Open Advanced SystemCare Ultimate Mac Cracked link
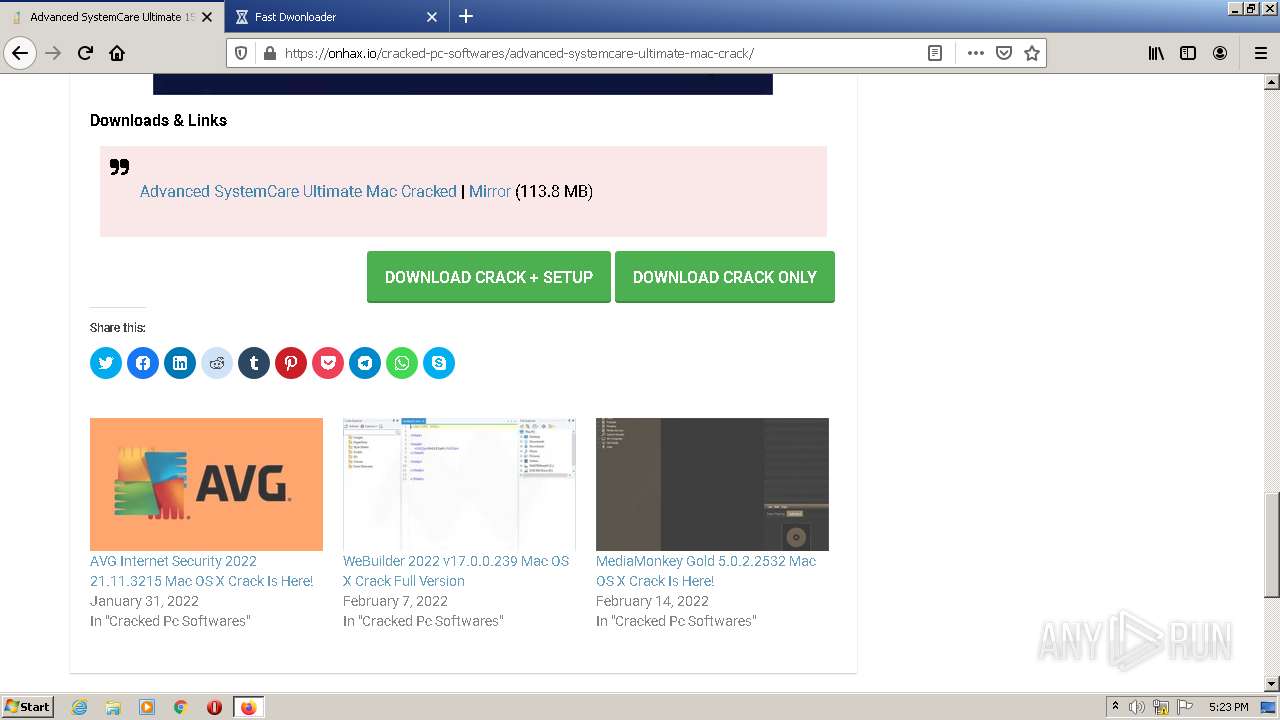1280x720 pixels. pos(298,191)
